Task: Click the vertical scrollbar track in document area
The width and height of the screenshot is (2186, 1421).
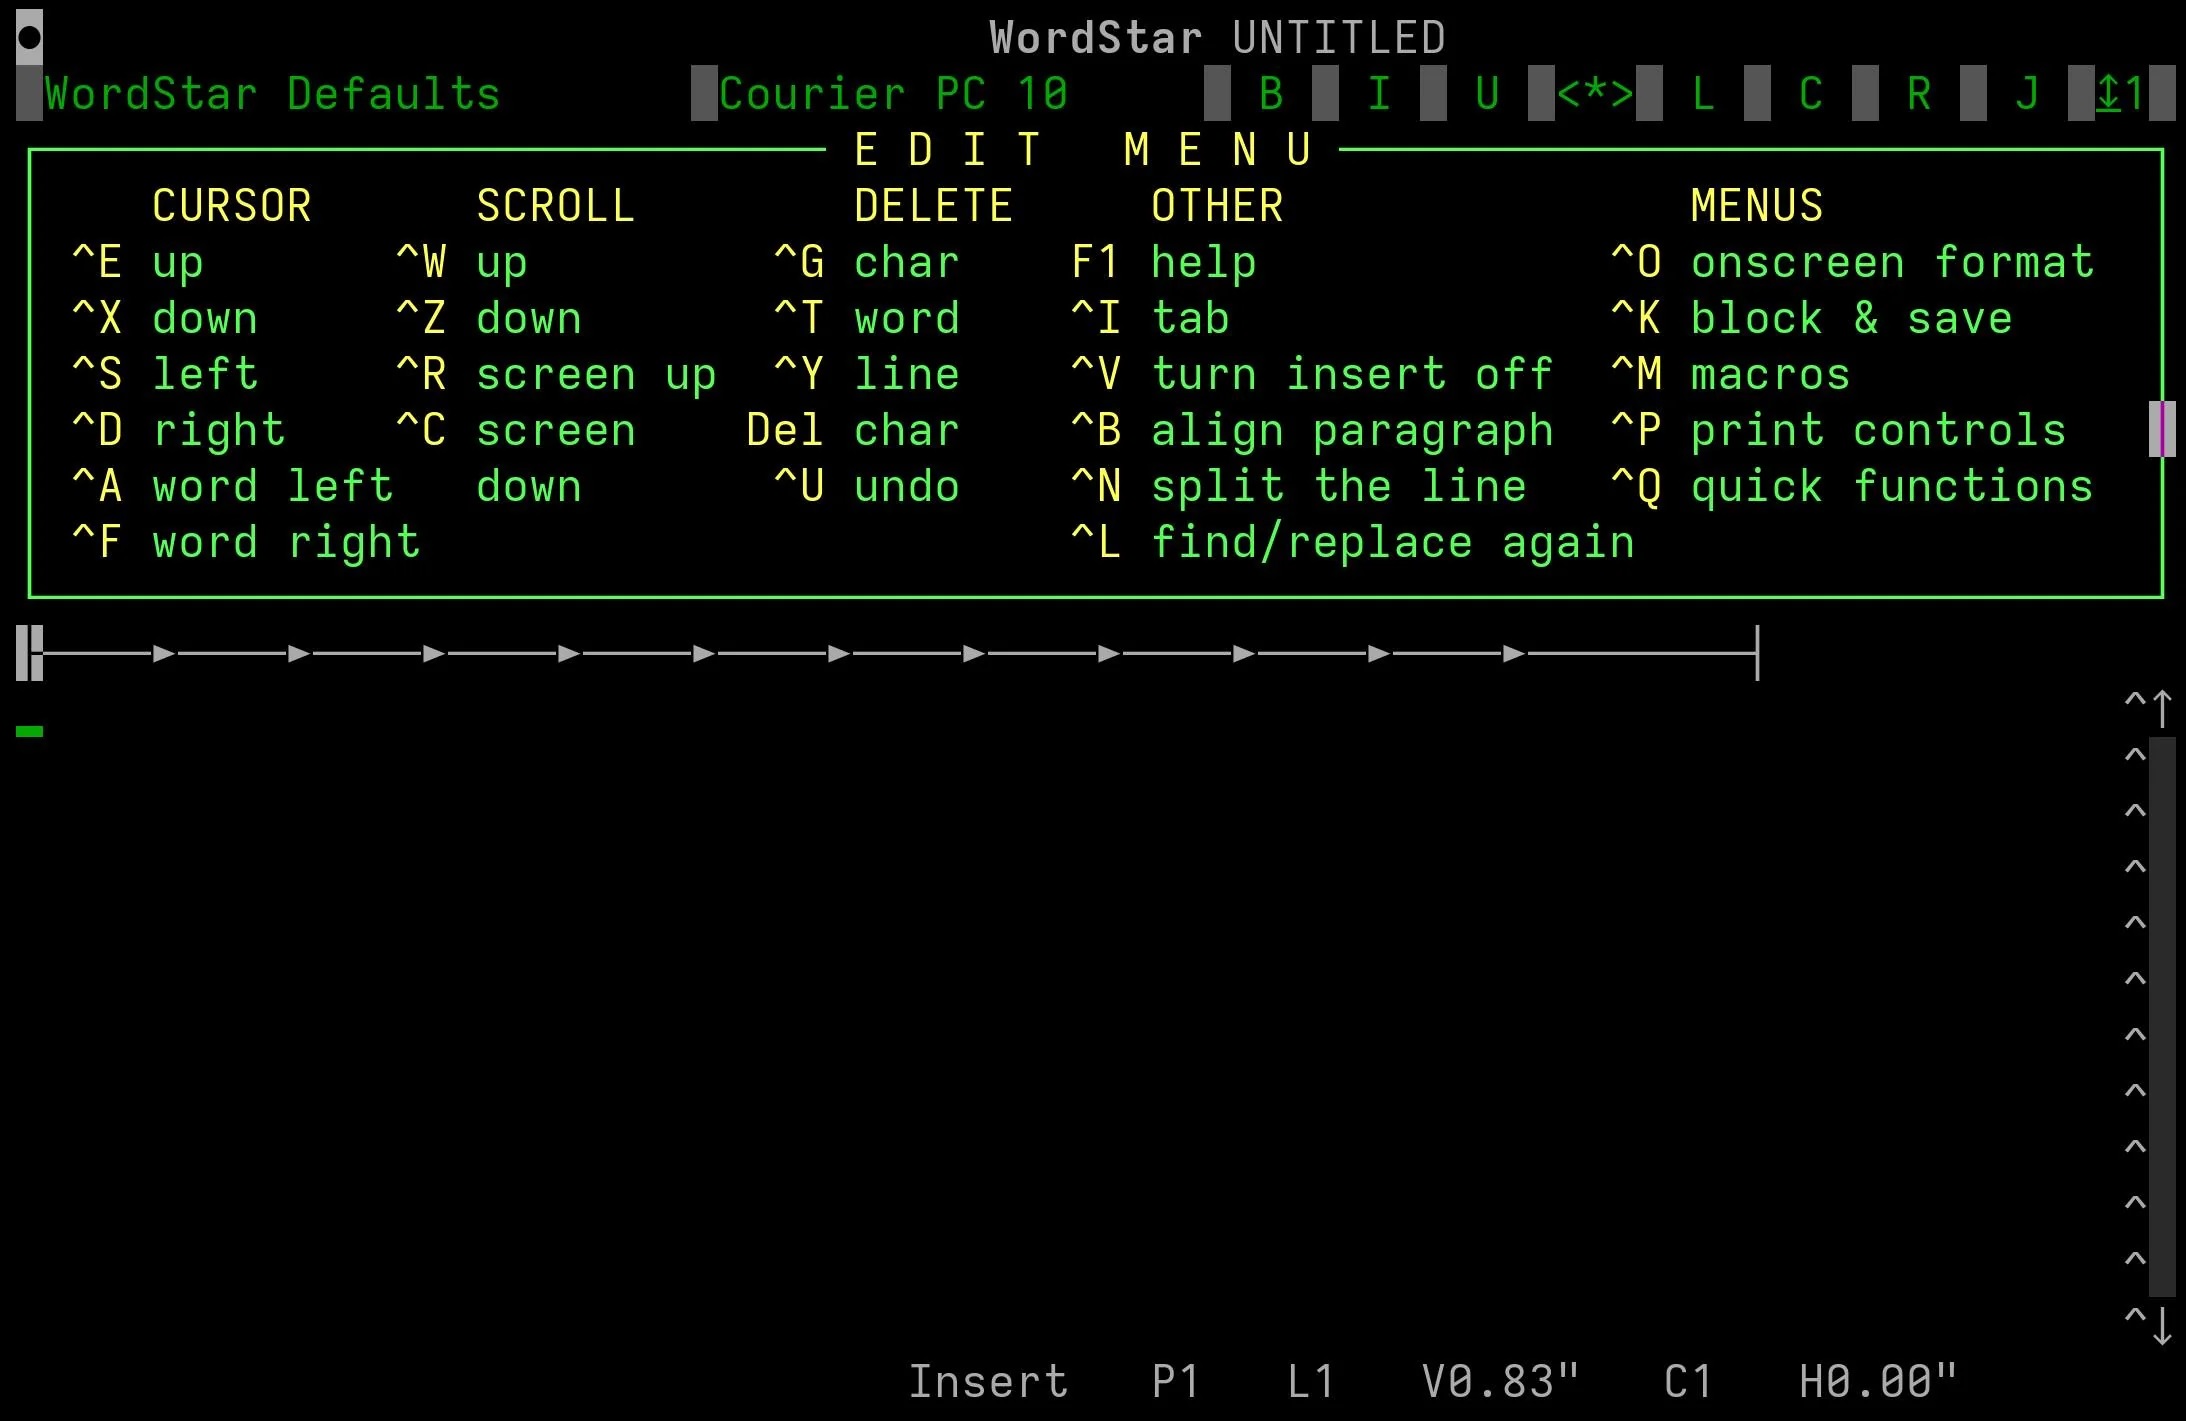Action: [x=2162, y=1015]
